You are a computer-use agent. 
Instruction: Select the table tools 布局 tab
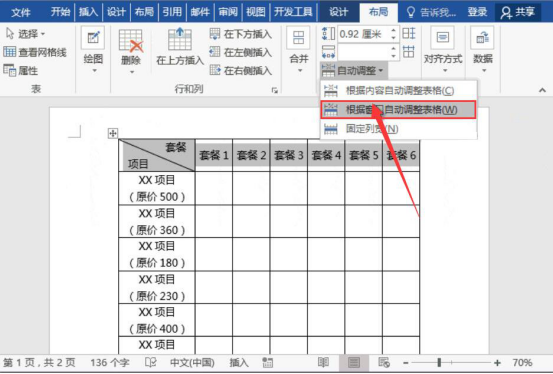tap(378, 12)
